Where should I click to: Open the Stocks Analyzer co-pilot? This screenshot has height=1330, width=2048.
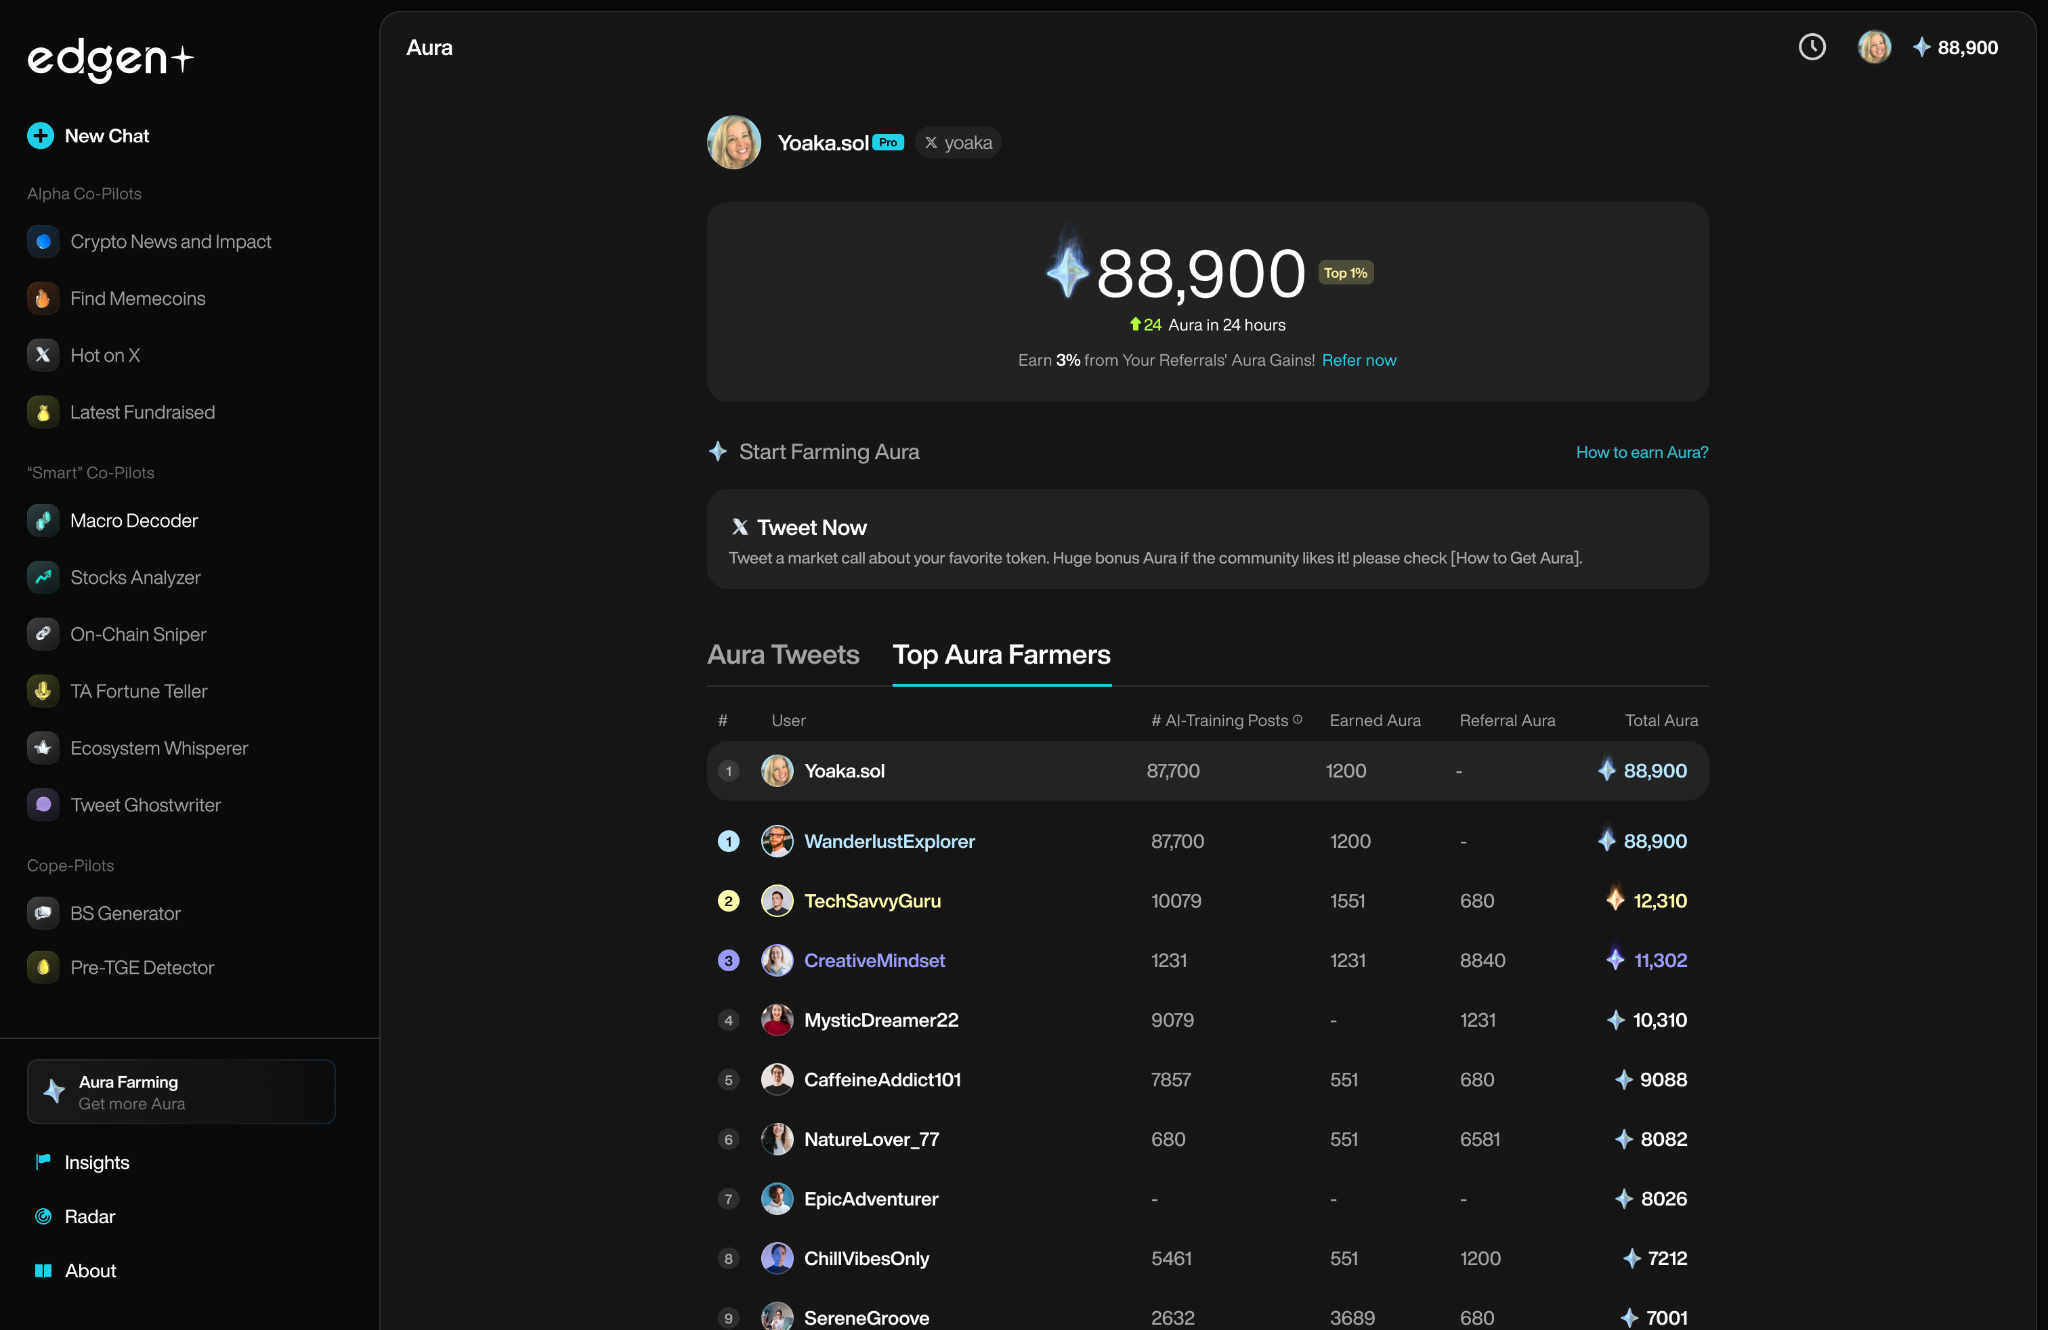click(x=135, y=578)
